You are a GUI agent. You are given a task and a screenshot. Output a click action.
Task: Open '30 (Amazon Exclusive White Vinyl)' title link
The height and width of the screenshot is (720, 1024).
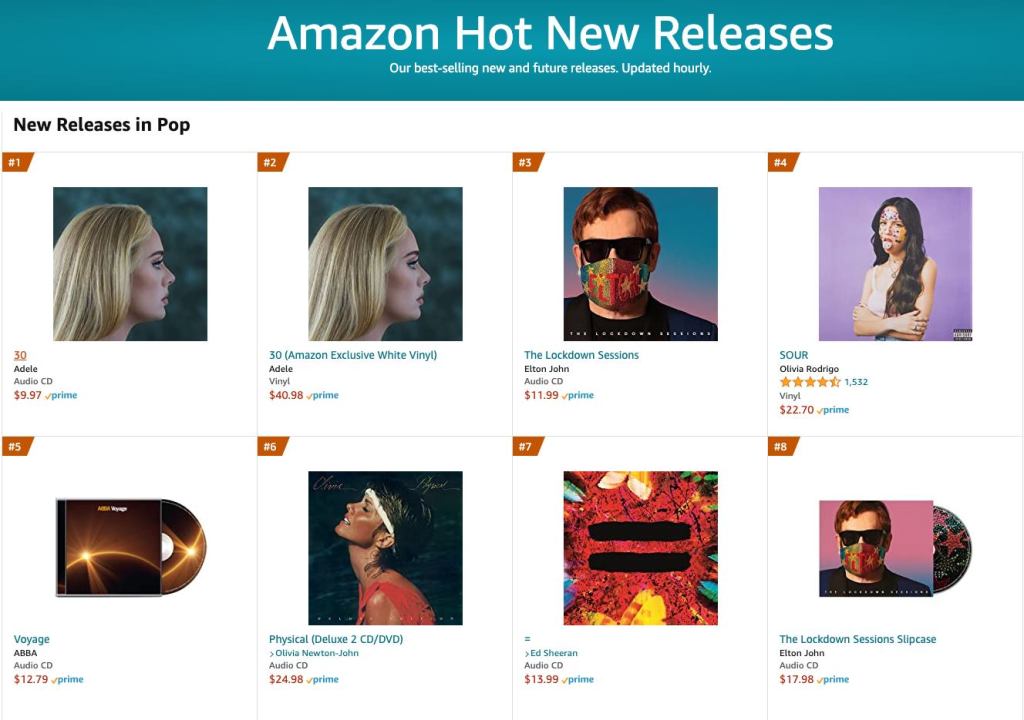pos(353,355)
